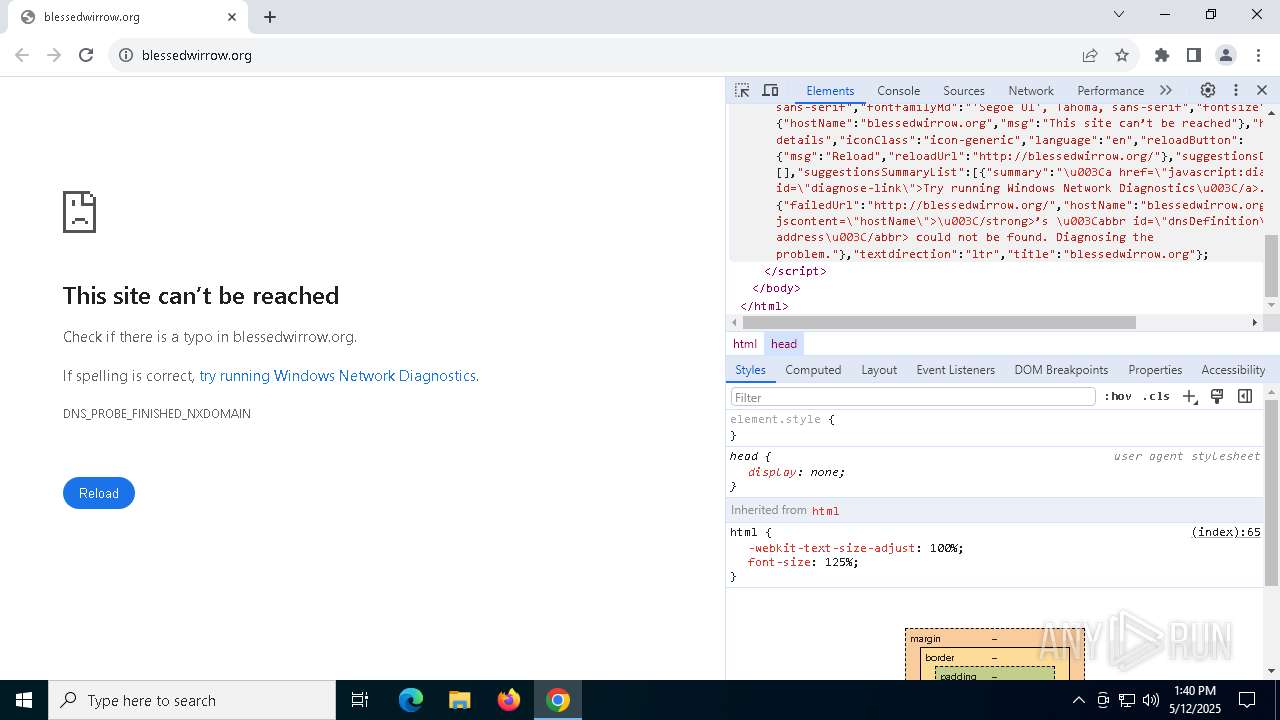
Task: Click the </body> closing tag line
Action: [x=776, y=288]
